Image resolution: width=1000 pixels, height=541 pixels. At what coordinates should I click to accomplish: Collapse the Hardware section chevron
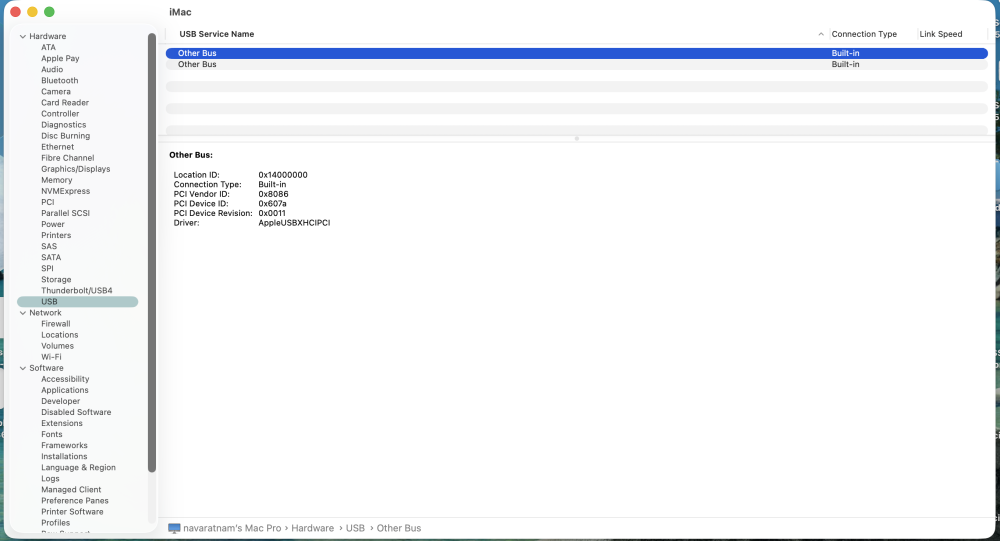tap(23, 36)
